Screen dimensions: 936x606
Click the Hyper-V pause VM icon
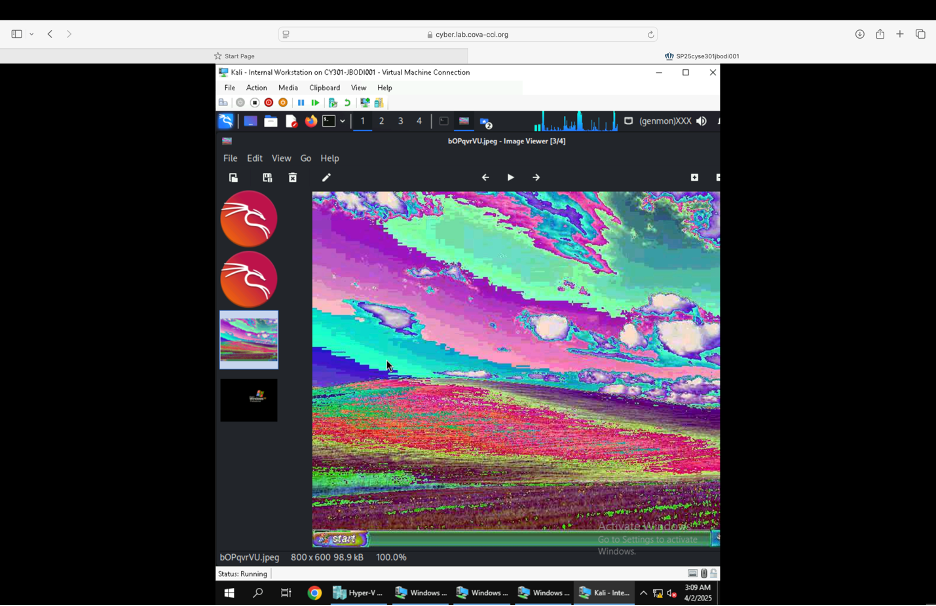pyautogui.click(x=301, y=102)
